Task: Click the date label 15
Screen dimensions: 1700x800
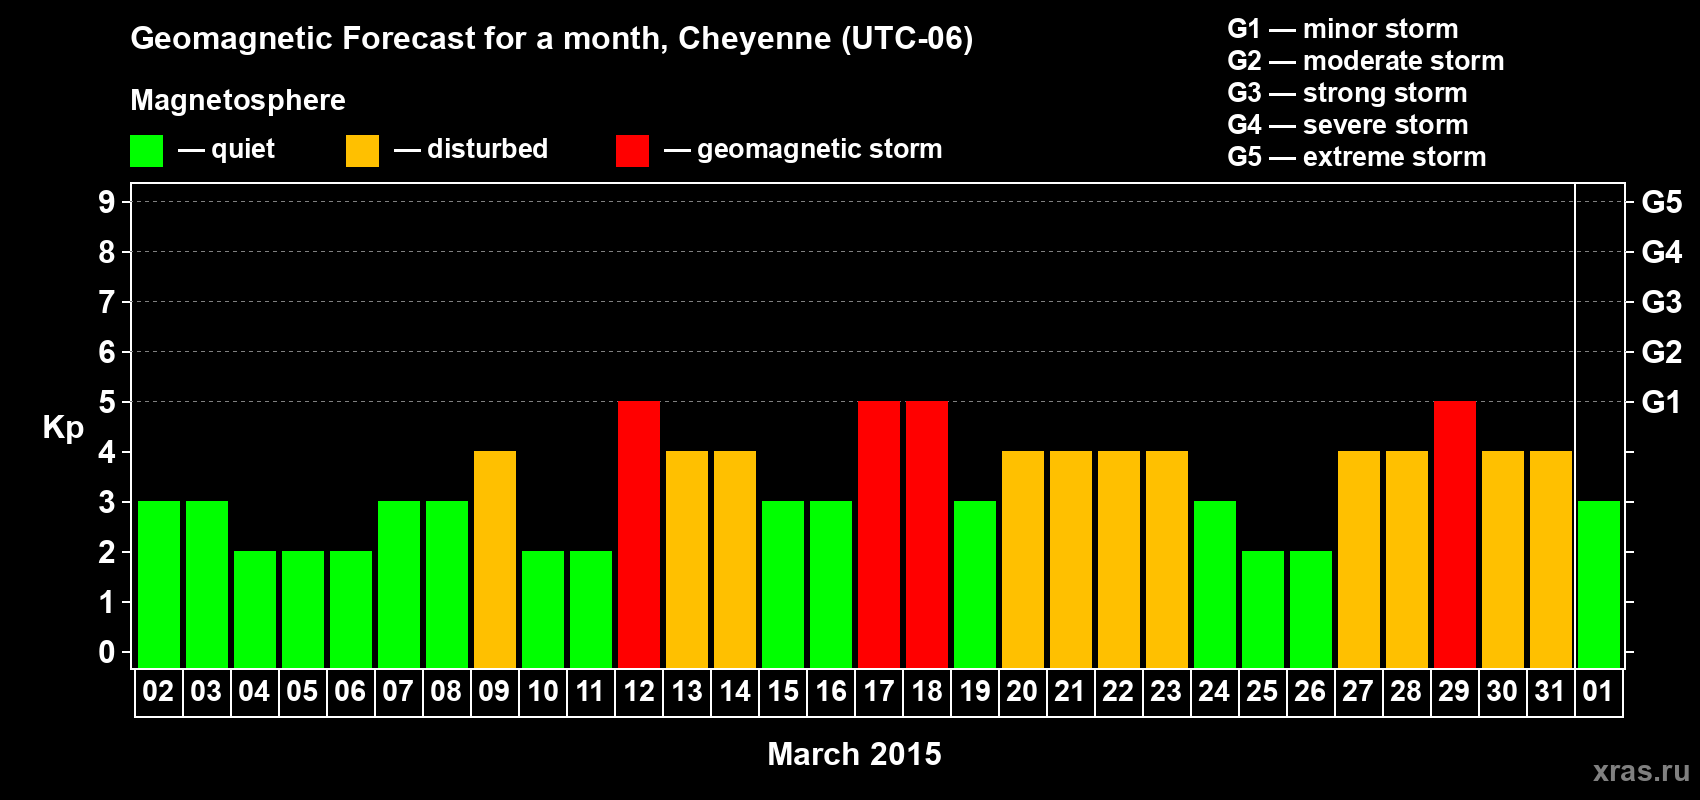Action: point(783,691)
